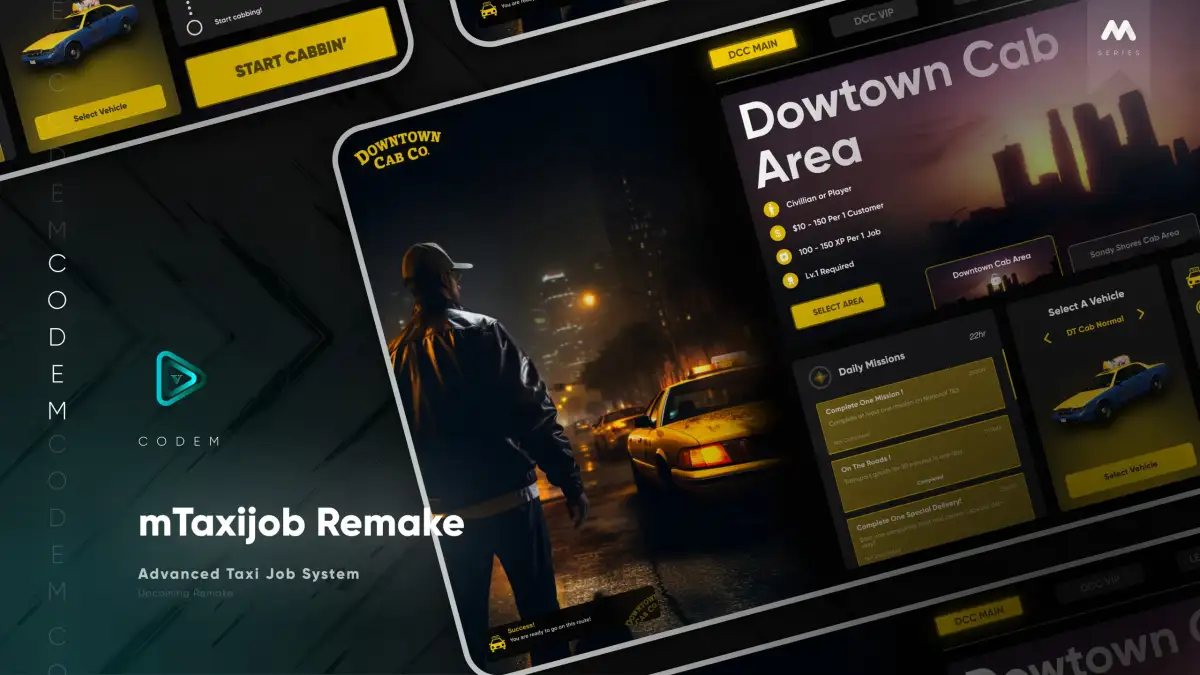Click the dollar icon beside $10 - 150
Viewport: 1200px width, 675px height.
776,233
